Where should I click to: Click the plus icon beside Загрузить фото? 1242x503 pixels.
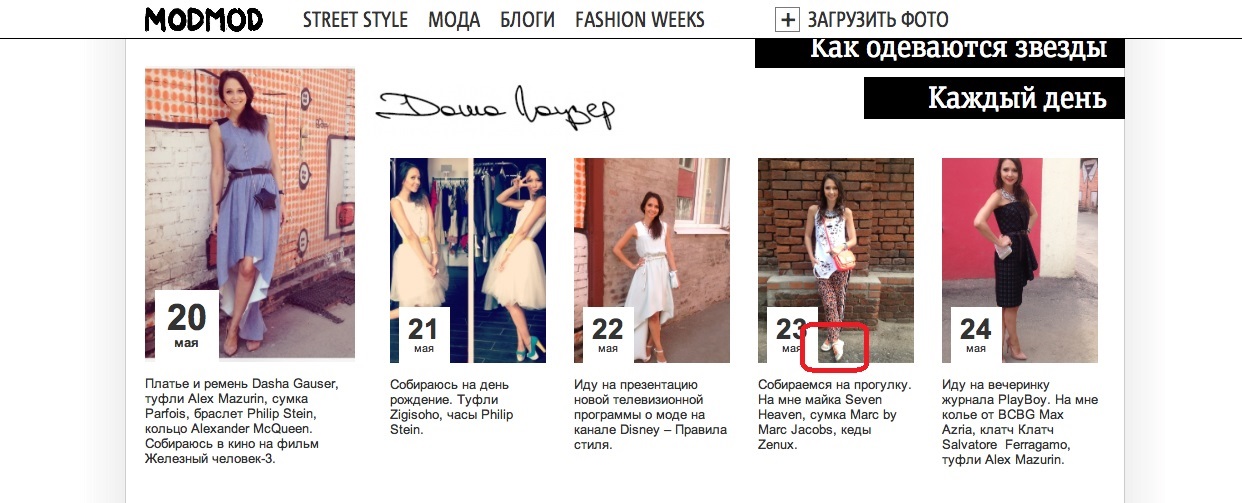(788, 19)
